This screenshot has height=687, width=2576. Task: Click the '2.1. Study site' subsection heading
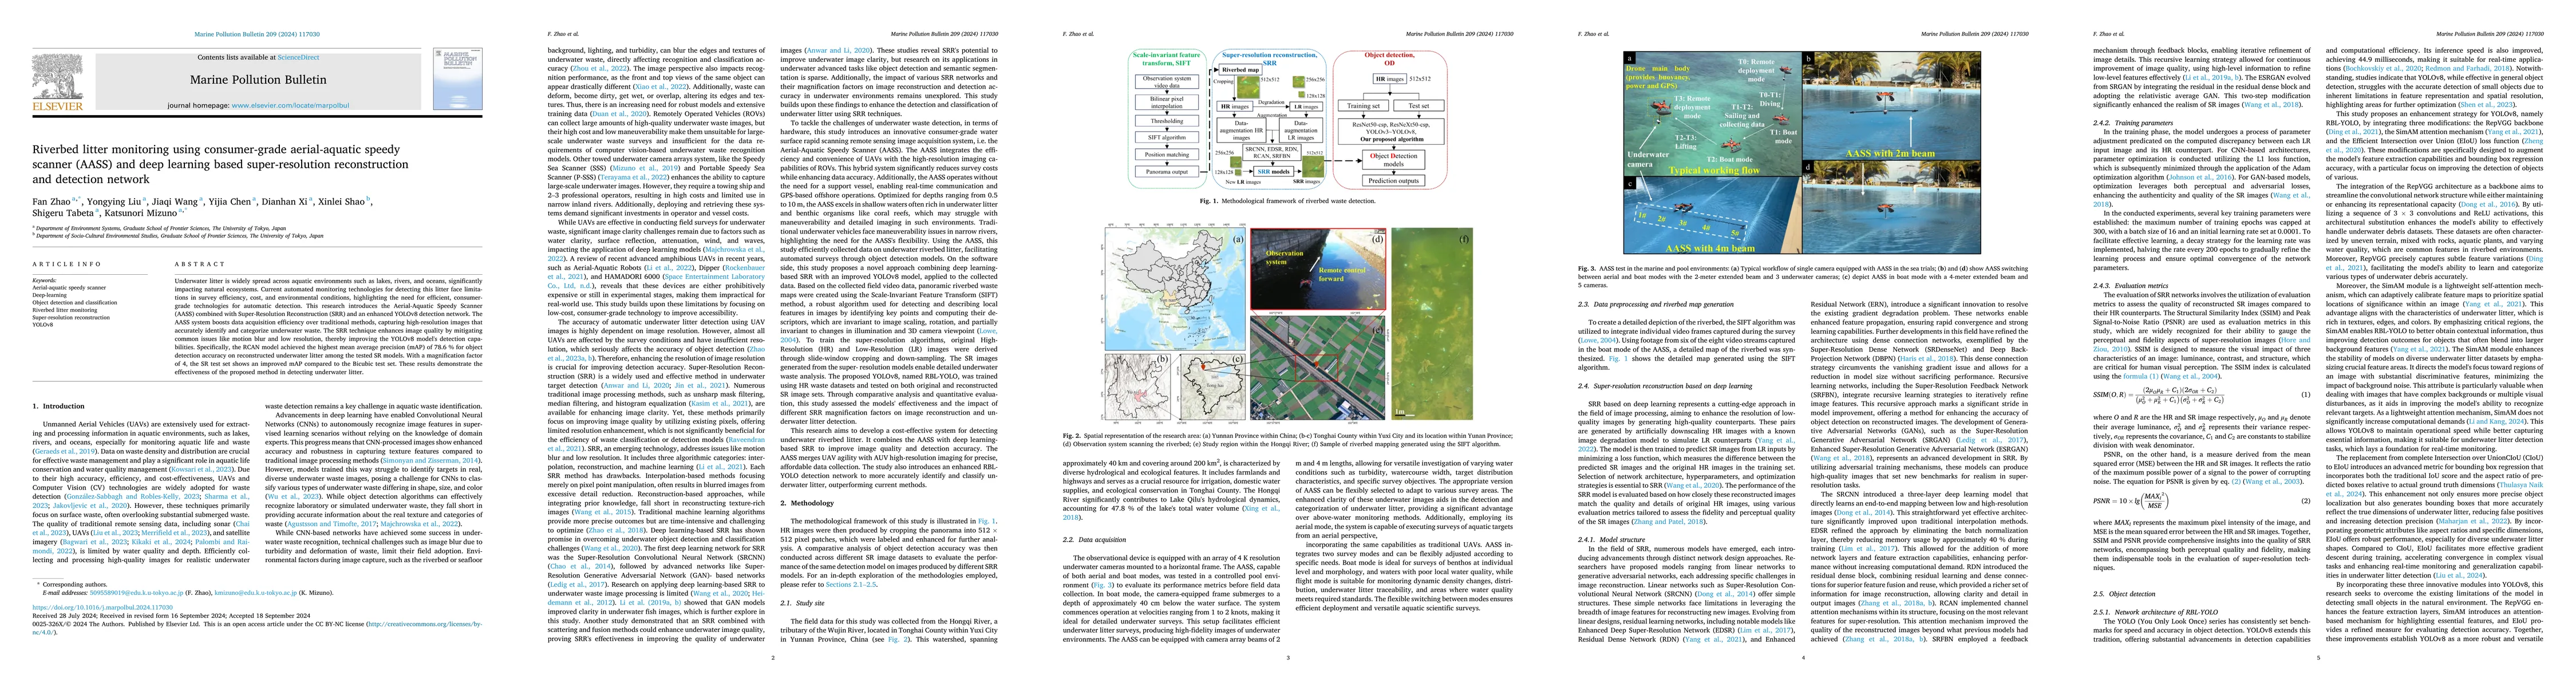tap(803, 603)
